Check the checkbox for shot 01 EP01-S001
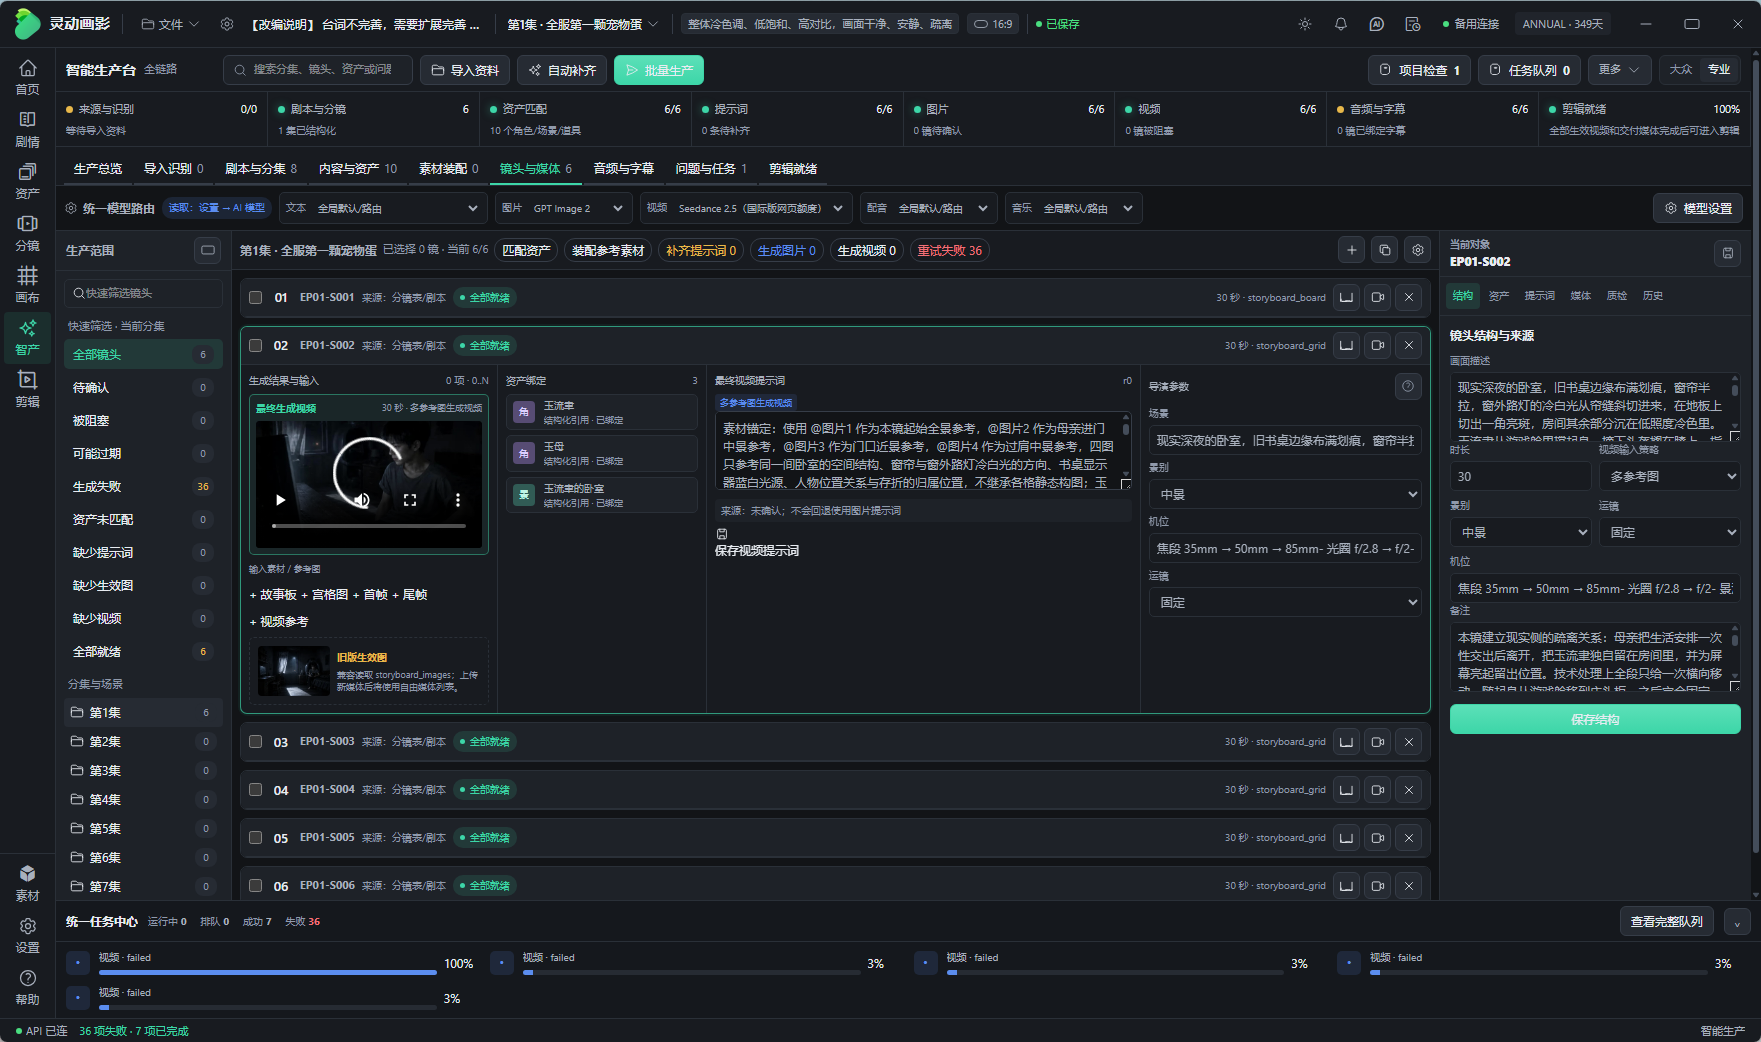1761x1042 pixels. click(256, 298)
